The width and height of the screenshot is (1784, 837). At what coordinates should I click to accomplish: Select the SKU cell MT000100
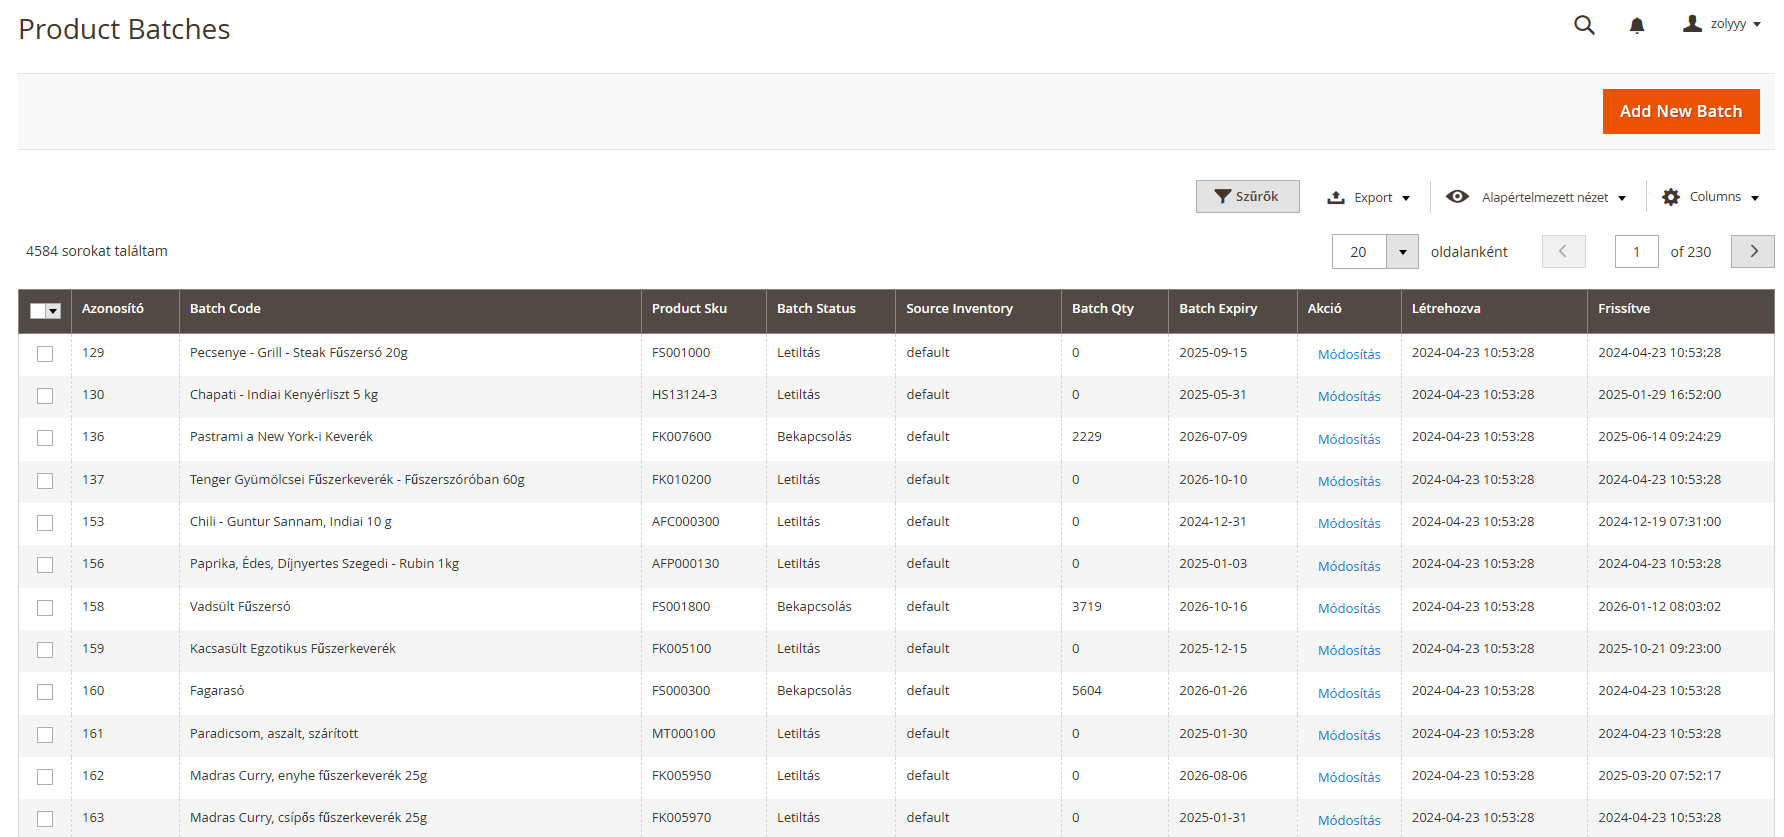click(x=683, y=733)
